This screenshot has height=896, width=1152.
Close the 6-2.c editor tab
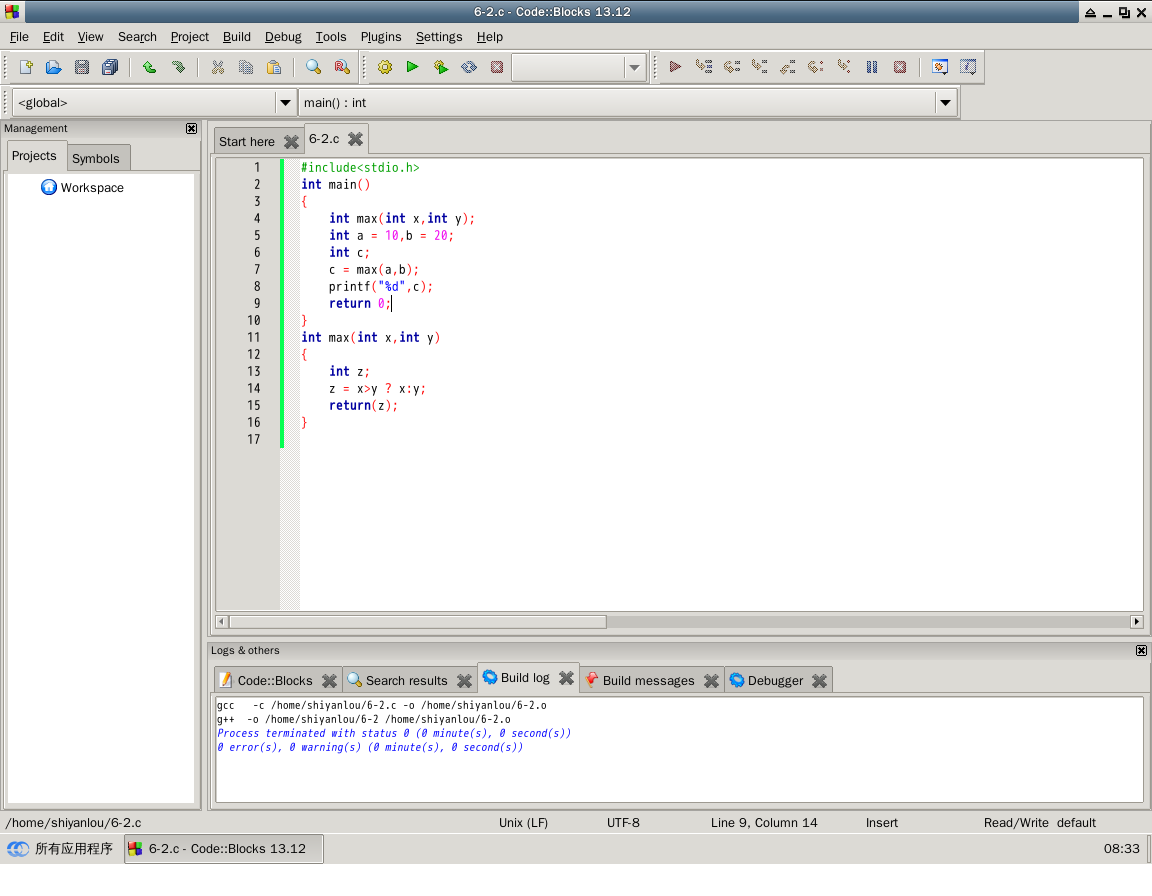[x=355, y=139]
